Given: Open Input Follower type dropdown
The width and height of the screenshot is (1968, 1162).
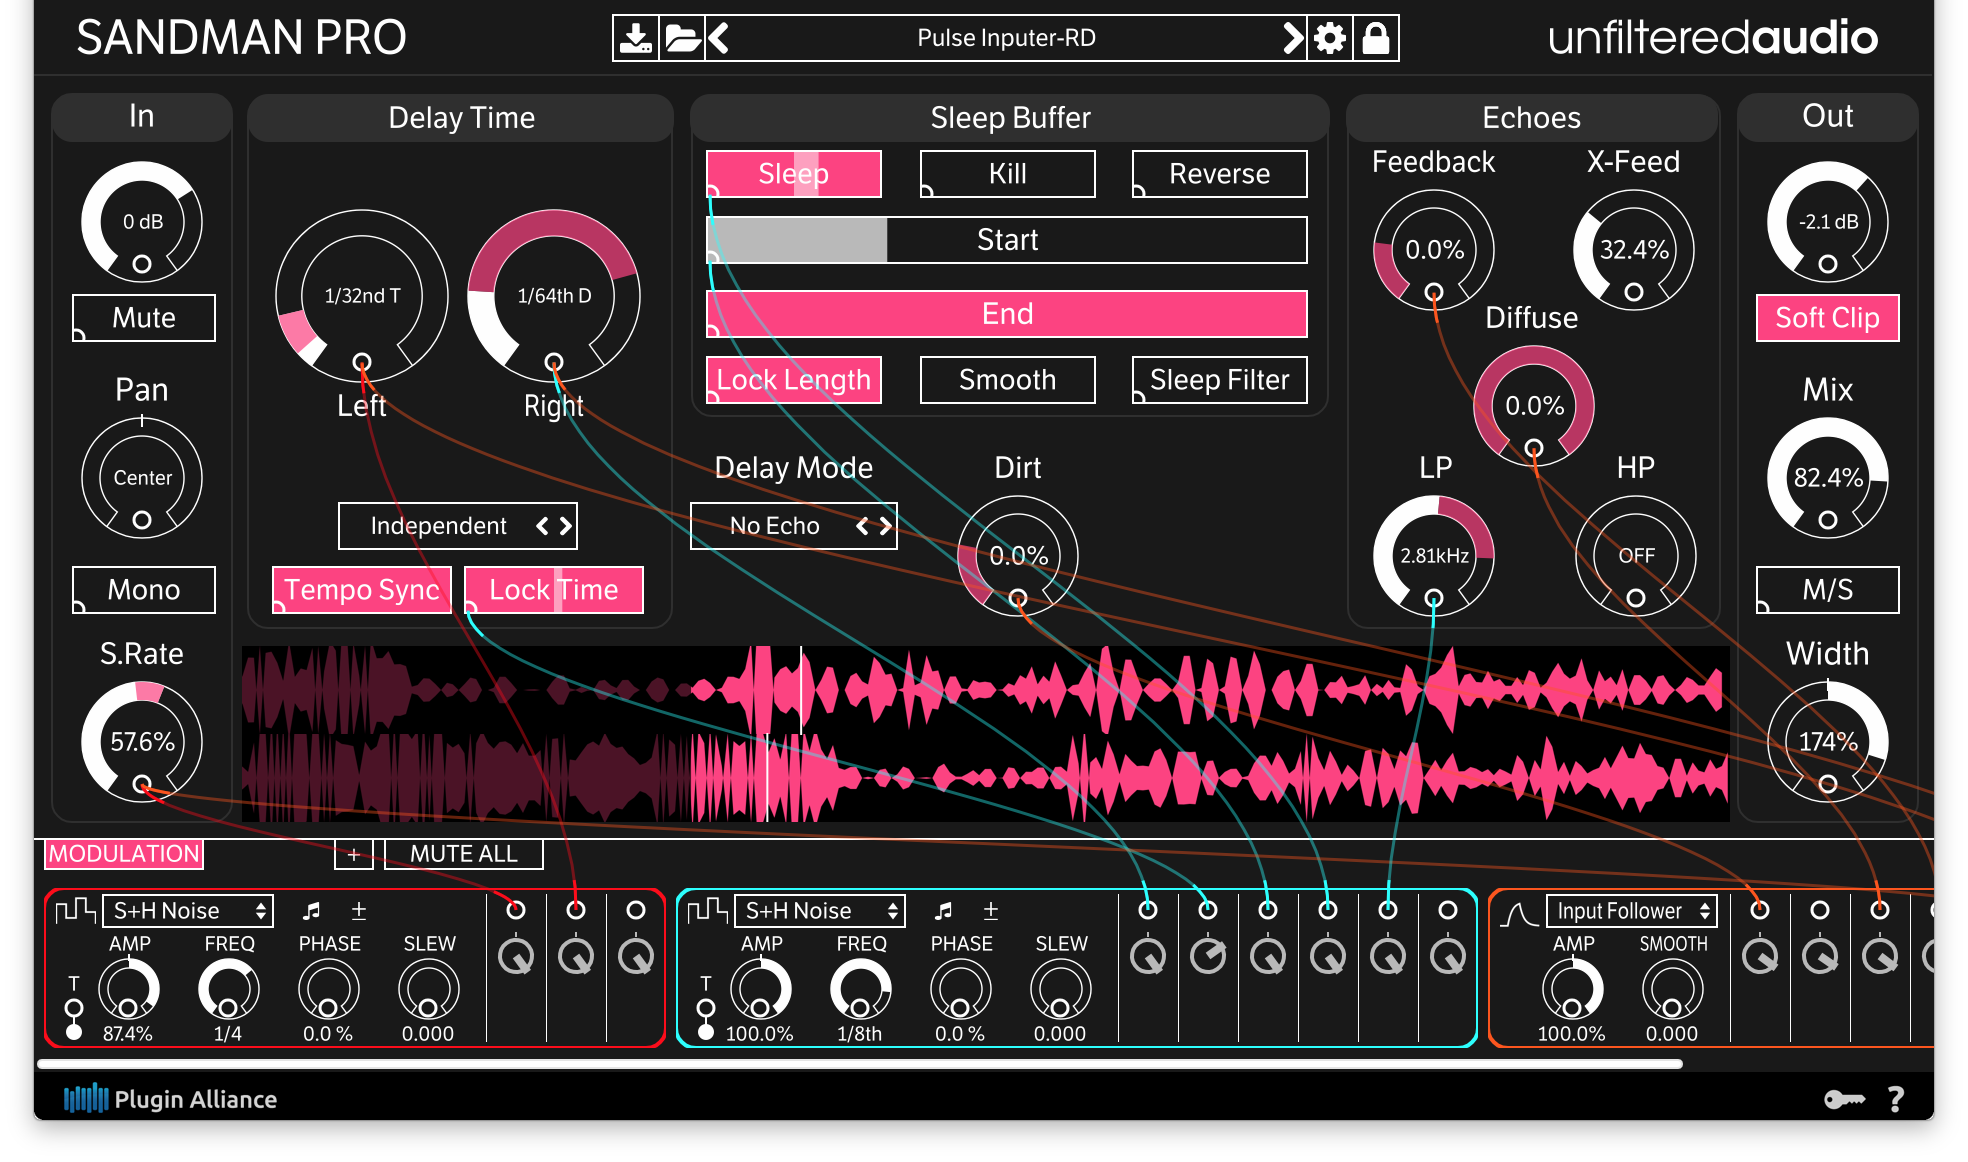Looking at the screenshot, I should (1632, 911).
